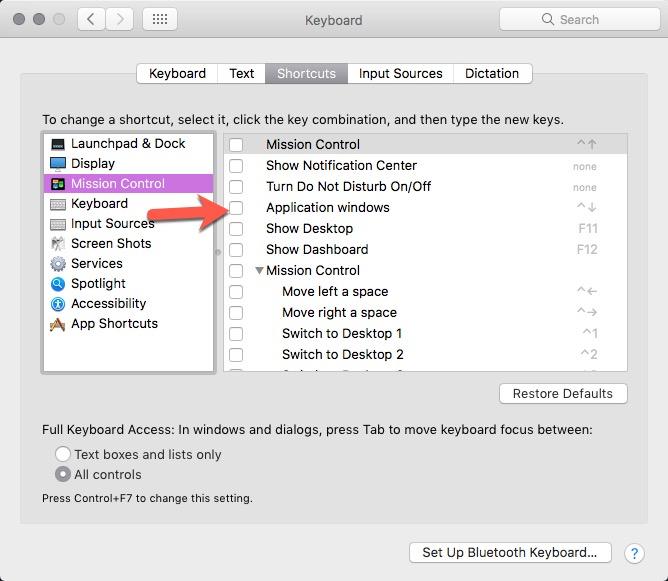
Task: Open the Dictation tab
Action: click(x=492, y=73)
